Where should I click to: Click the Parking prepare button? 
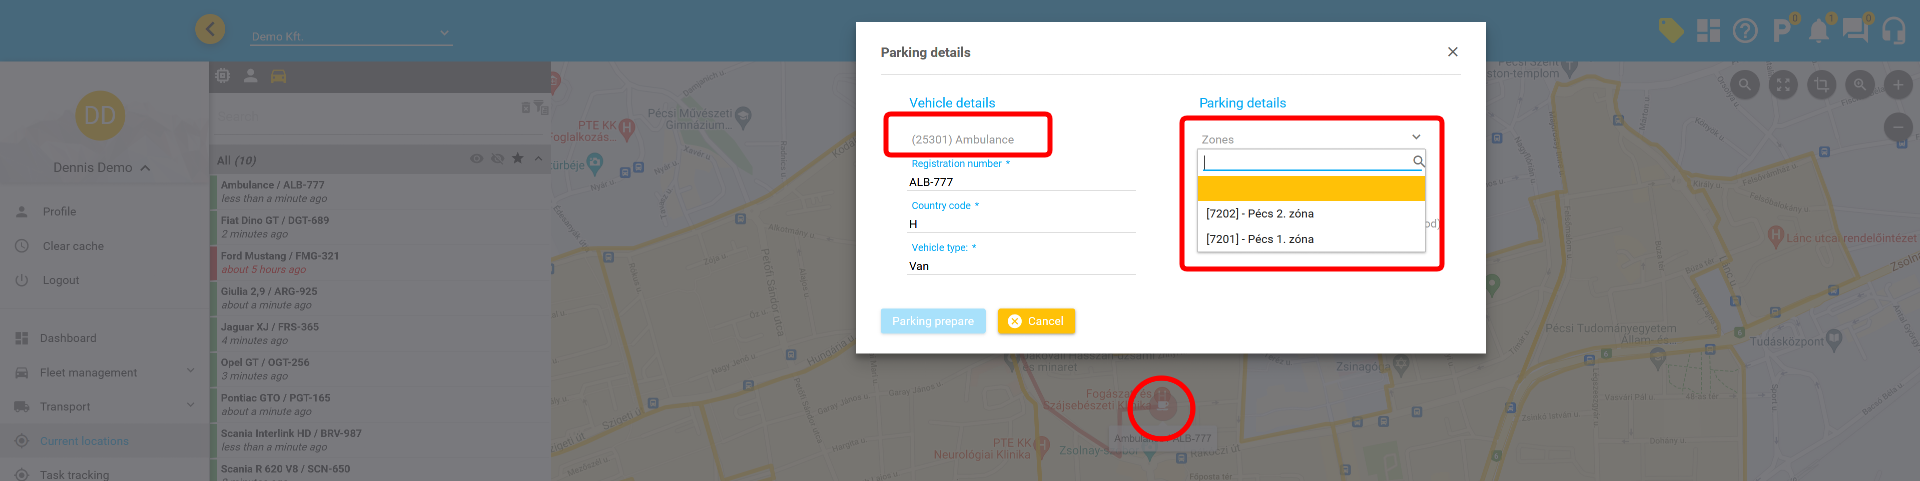coord(933,321)
